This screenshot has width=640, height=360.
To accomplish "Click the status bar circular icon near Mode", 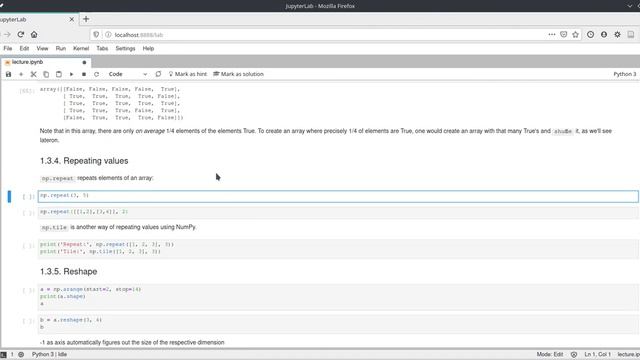I will pos(574,354).
